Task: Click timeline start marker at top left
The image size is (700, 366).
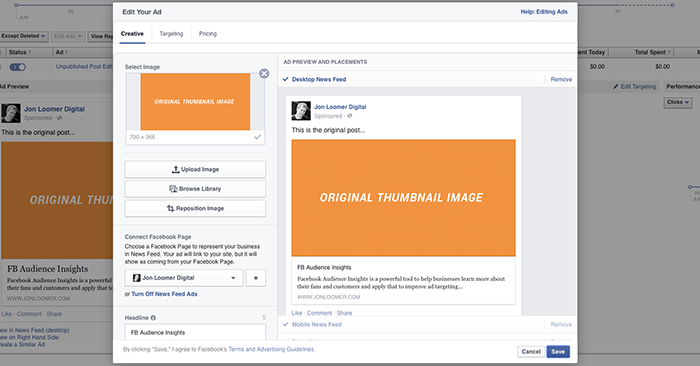Action: (16, 5)
